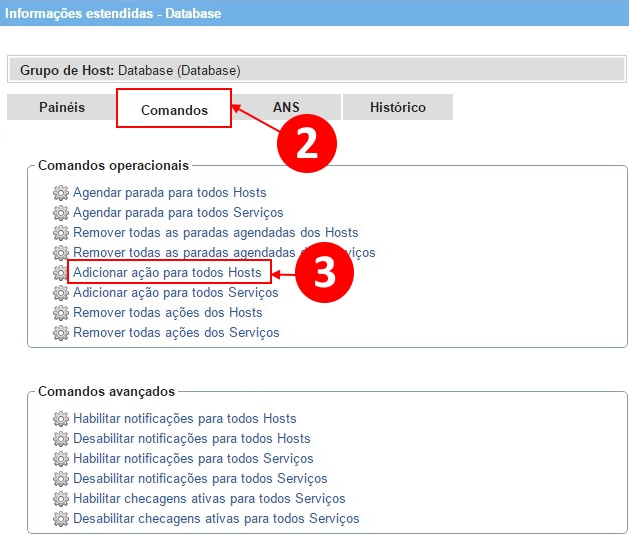Click the Grupo de Host Database header bar
629x535 pixels.
[x=316, y=70]
